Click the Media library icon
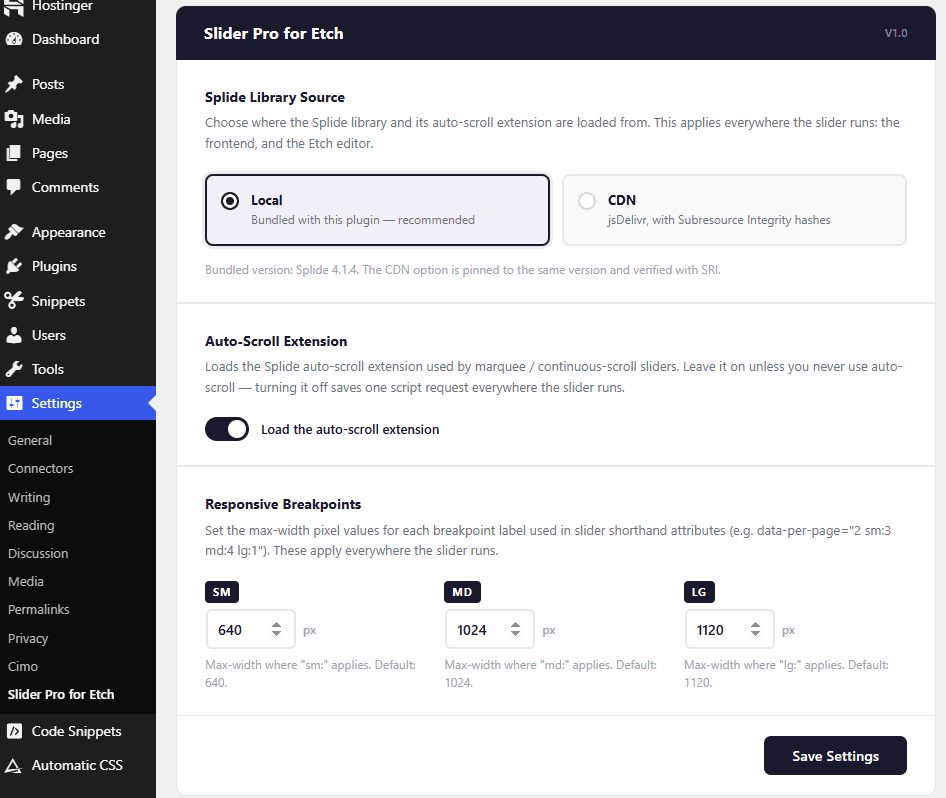Image resolution: width=946 pixels, height=798 pixels. 14,119
